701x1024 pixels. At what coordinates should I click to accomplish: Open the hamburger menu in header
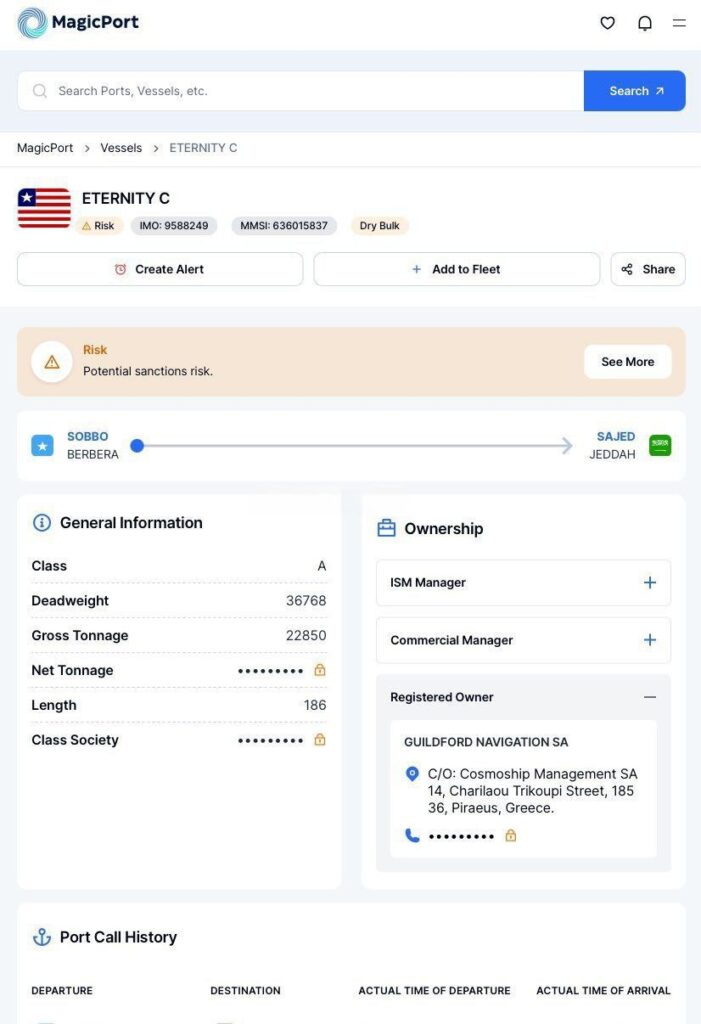(x=679, y=23)
